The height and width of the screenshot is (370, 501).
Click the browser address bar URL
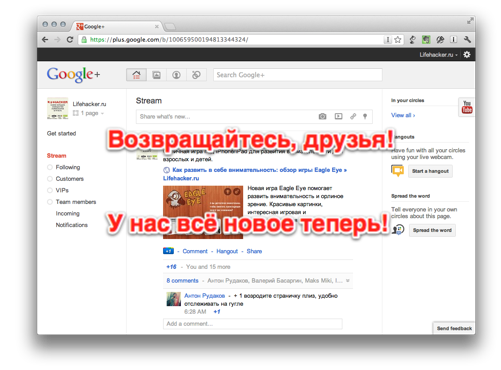click(169, 40)
